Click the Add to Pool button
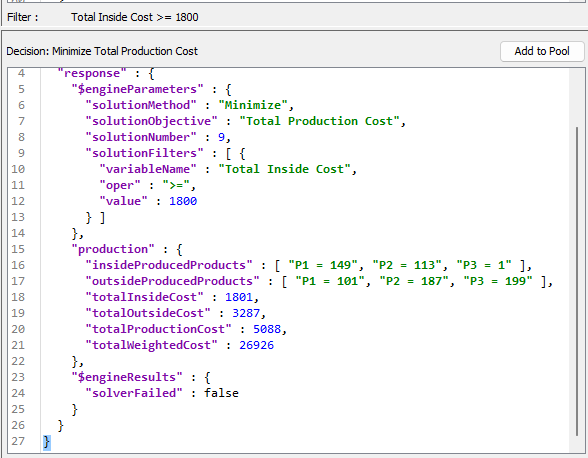 point(542,51)
